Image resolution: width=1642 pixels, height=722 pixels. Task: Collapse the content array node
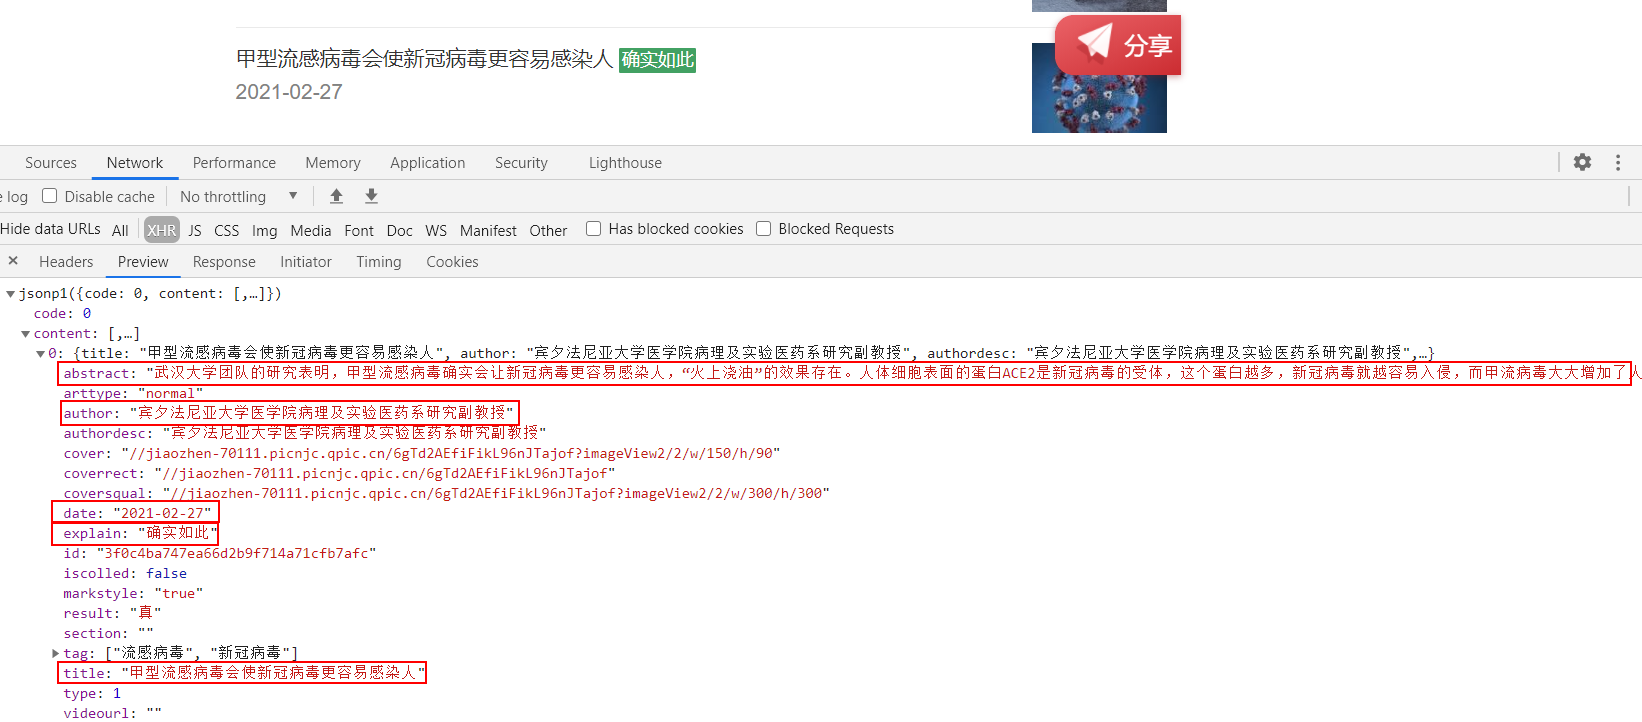click(26, 334)
